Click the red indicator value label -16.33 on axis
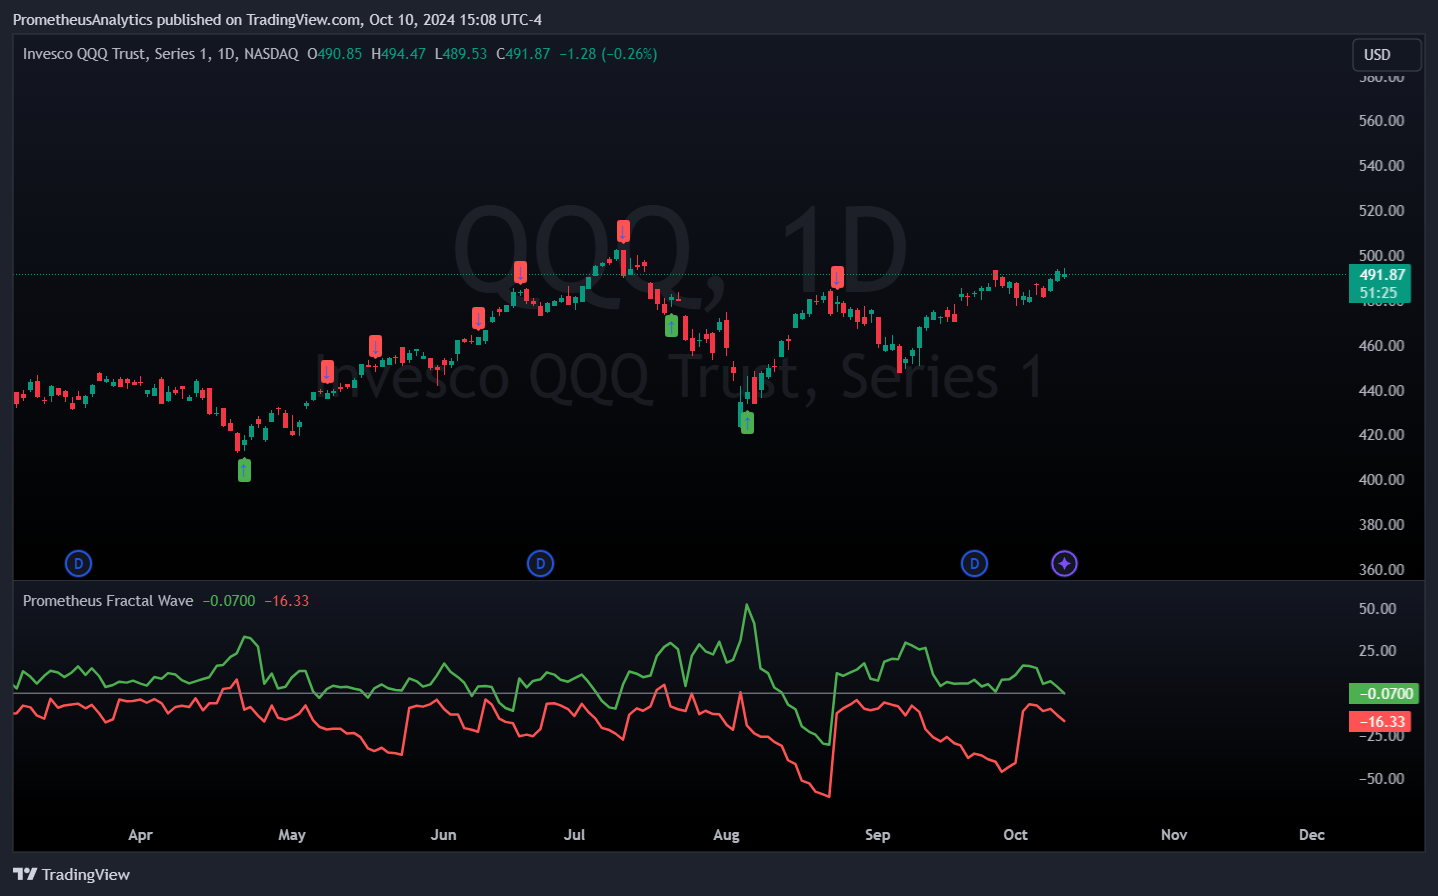 tap(1382, 721)
